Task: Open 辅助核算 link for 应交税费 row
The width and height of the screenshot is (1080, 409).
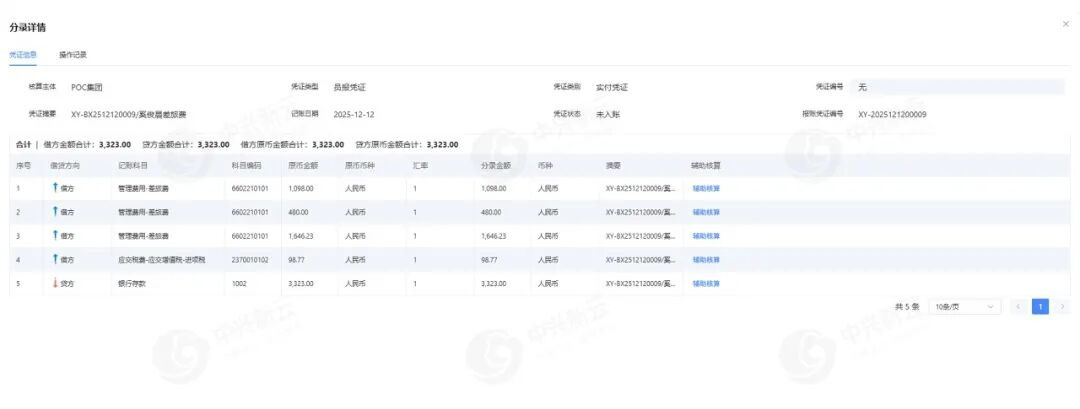Action: click(706, 259)
